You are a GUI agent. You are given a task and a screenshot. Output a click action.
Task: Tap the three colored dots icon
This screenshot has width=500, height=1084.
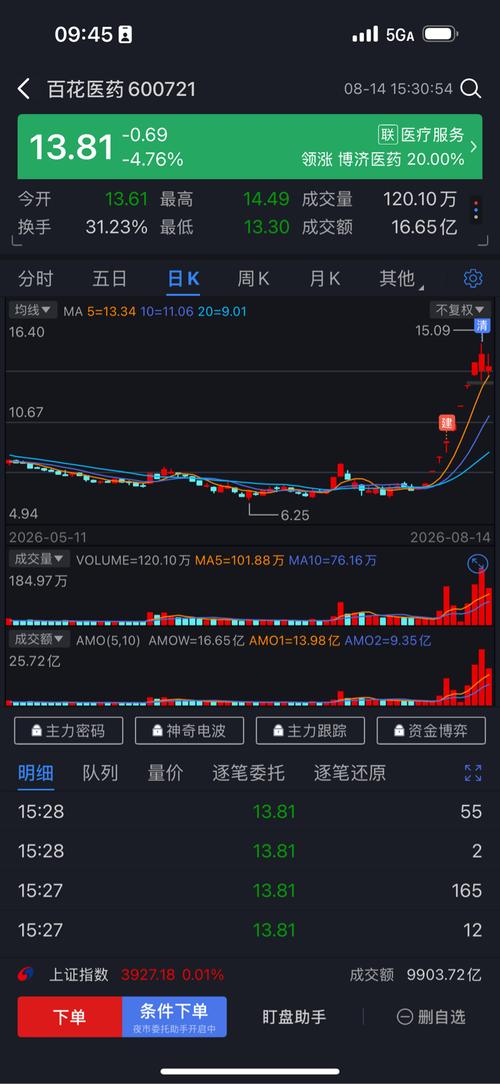[x=475, y=210]
